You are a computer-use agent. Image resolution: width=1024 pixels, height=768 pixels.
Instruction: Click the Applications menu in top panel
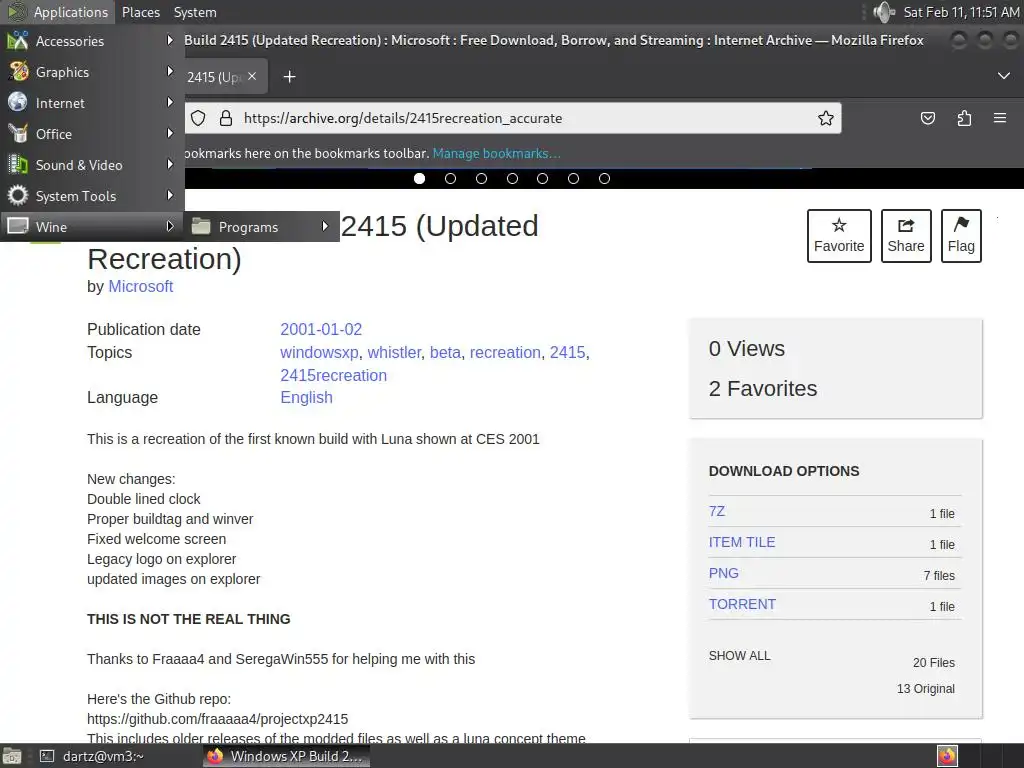(57, 12)
